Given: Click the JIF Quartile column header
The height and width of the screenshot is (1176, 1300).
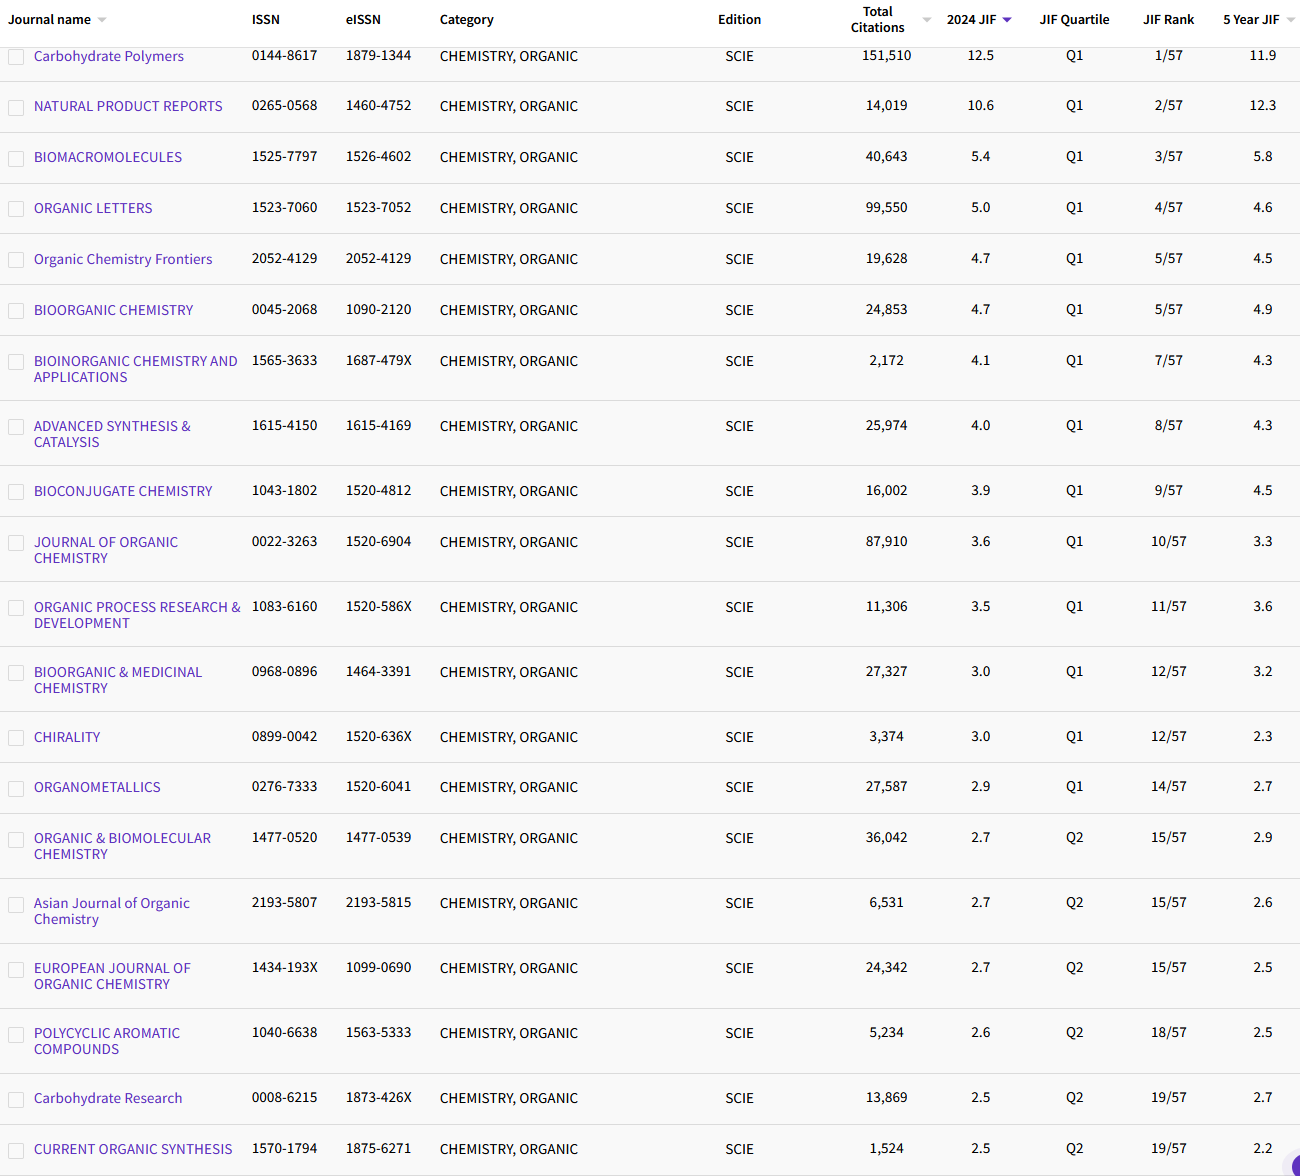Looking at the screenshot, I should [1074, 20].
